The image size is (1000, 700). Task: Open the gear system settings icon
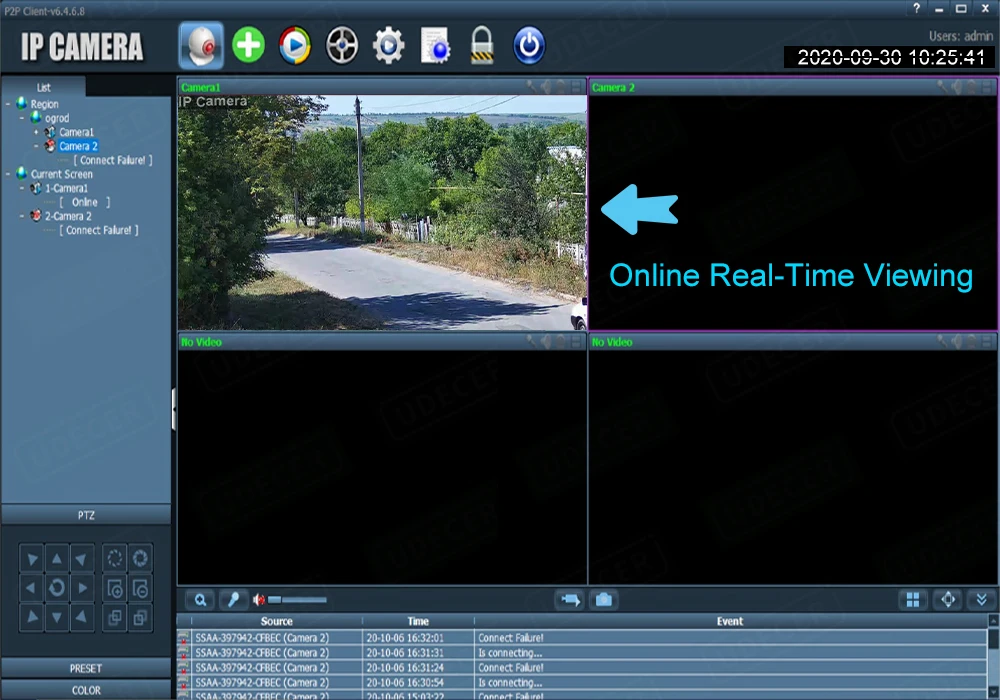pos(388,45)
